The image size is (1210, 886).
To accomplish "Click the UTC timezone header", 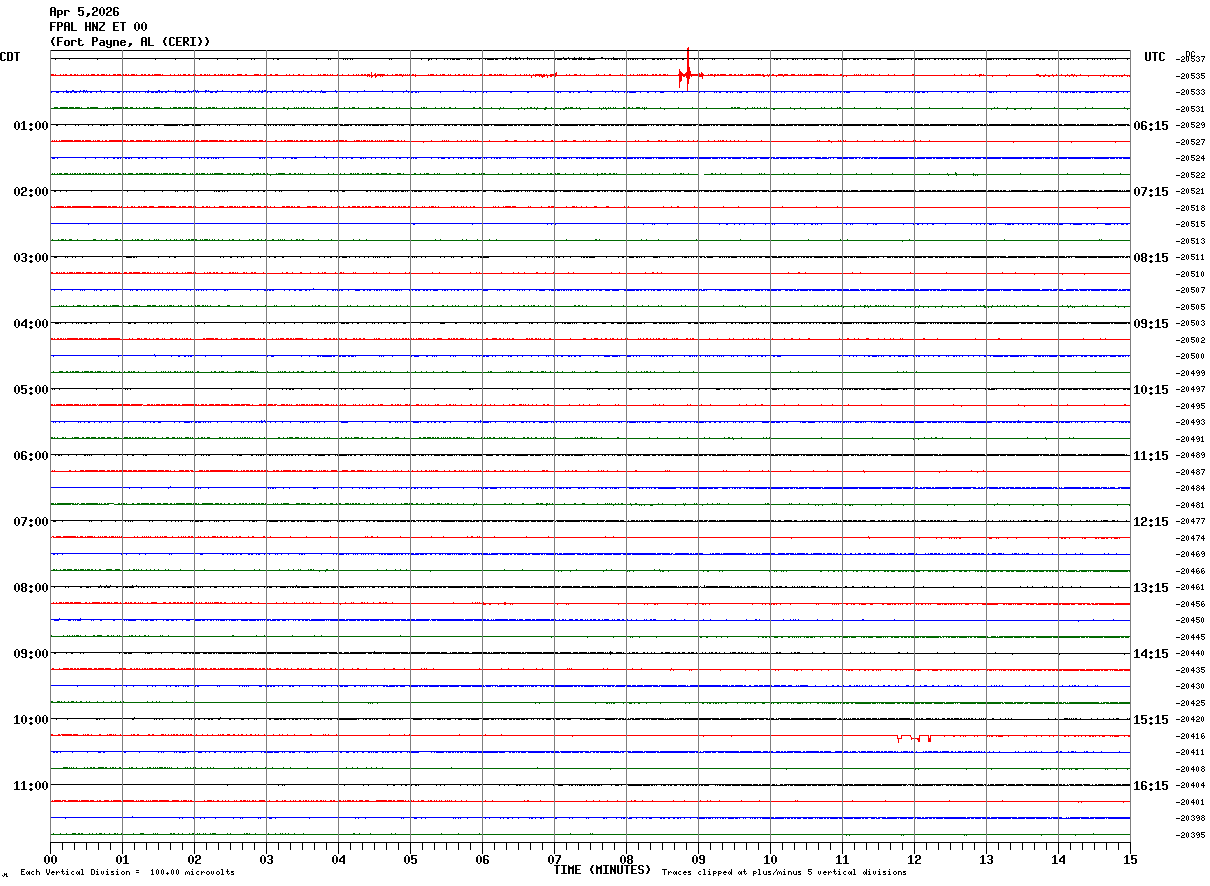I will (1155, 57).
